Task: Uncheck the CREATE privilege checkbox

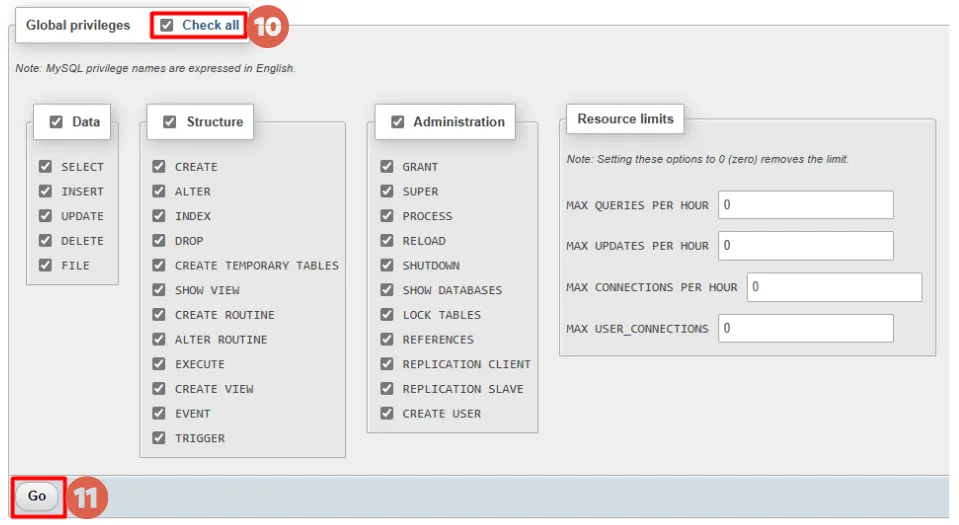Action: 159,166
